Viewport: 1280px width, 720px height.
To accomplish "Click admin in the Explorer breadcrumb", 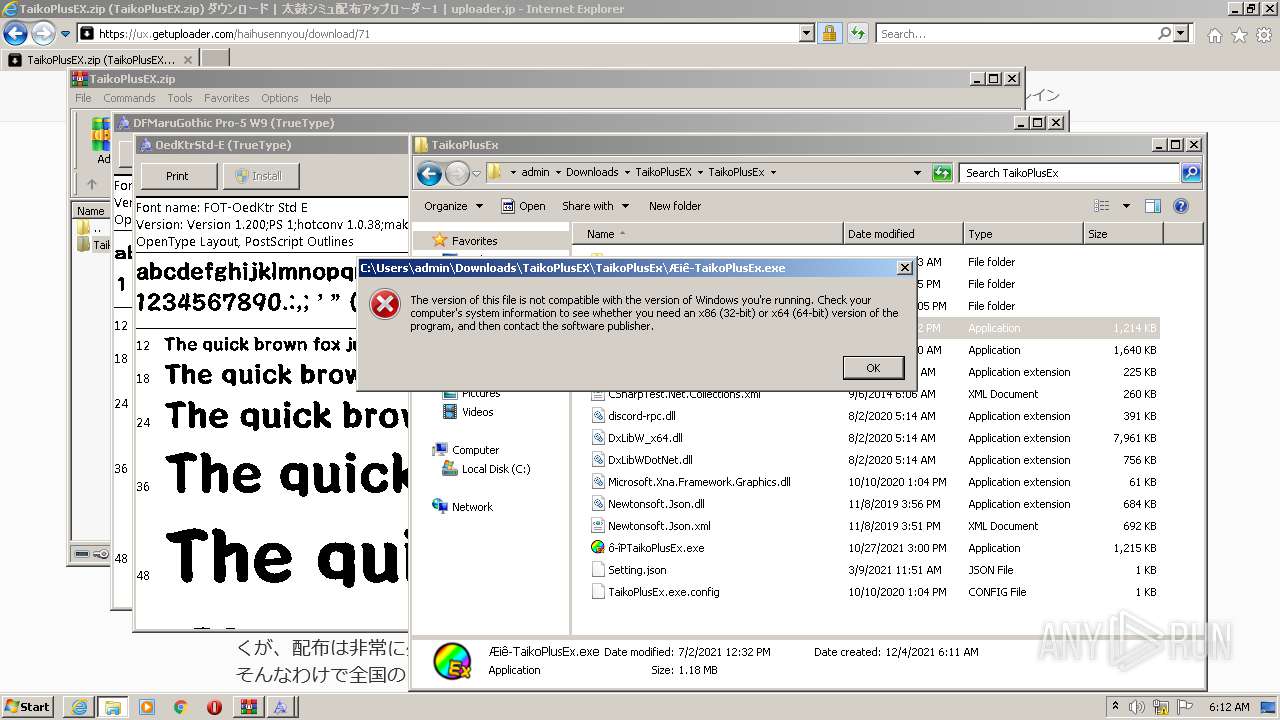I will [535, 172].
